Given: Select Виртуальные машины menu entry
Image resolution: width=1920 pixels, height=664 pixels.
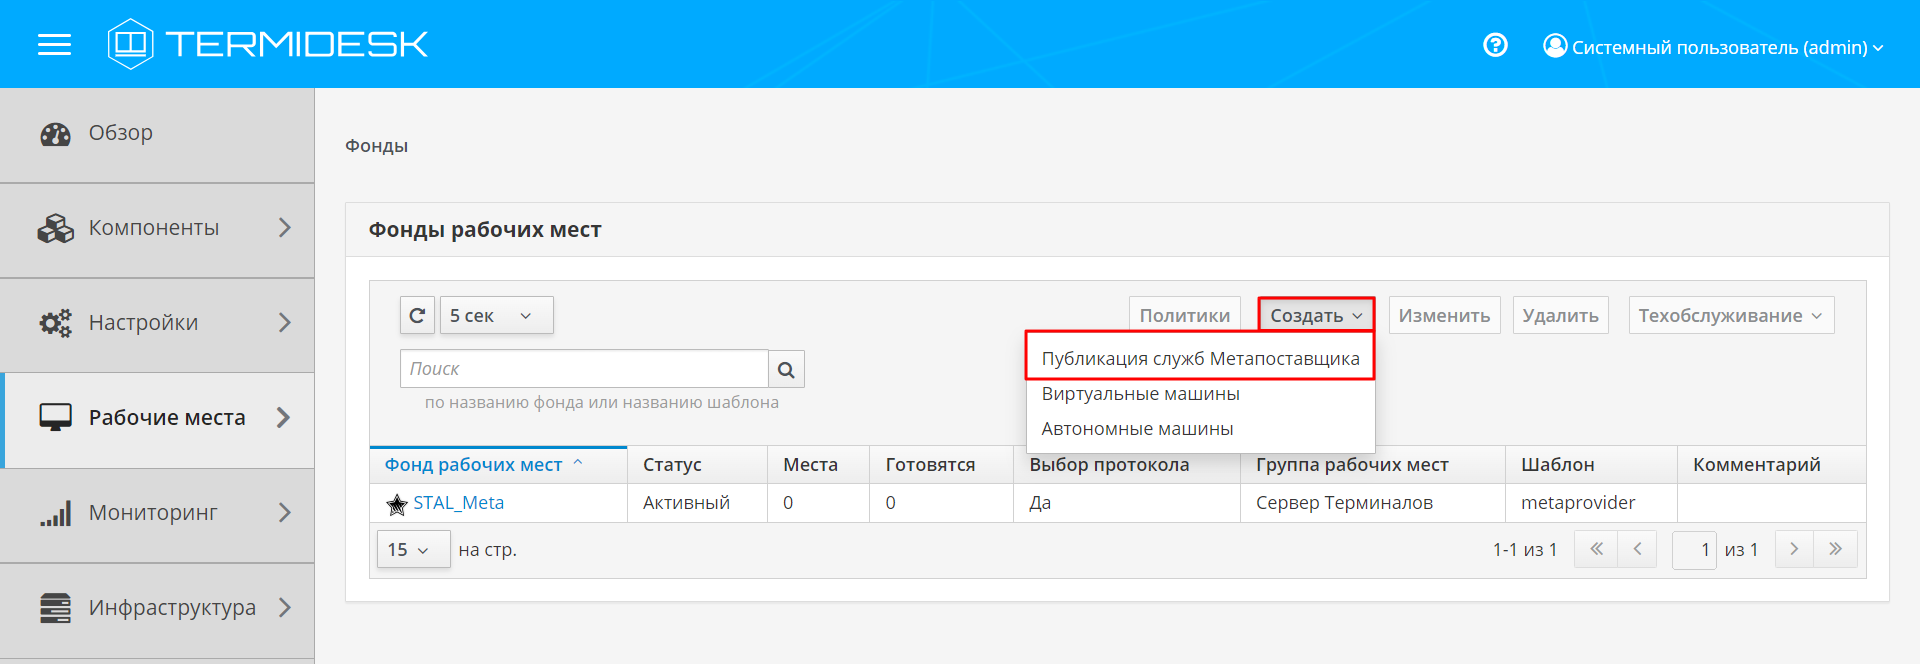Looking at the screenshot, I should (x=1200, y=394).
